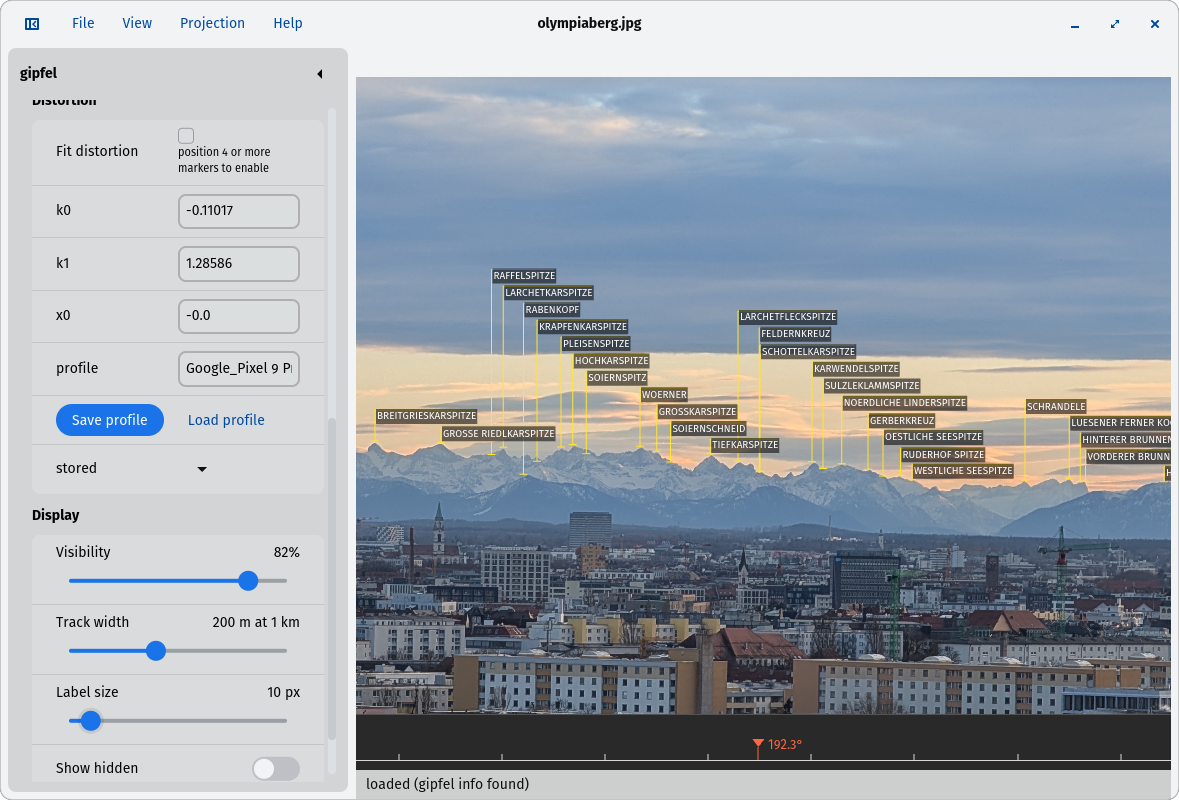Select the SOIERNSPITZ peak label
This screenshot has height=800, width=1179.
(x=617, y=377)
